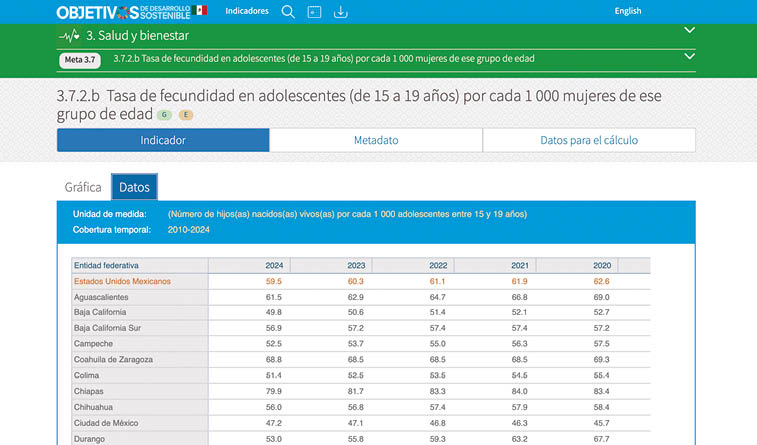This screenshot has height=445, width=757.
Task: Switch to the Gráfica tab
Action: click(x=83, y=187)
